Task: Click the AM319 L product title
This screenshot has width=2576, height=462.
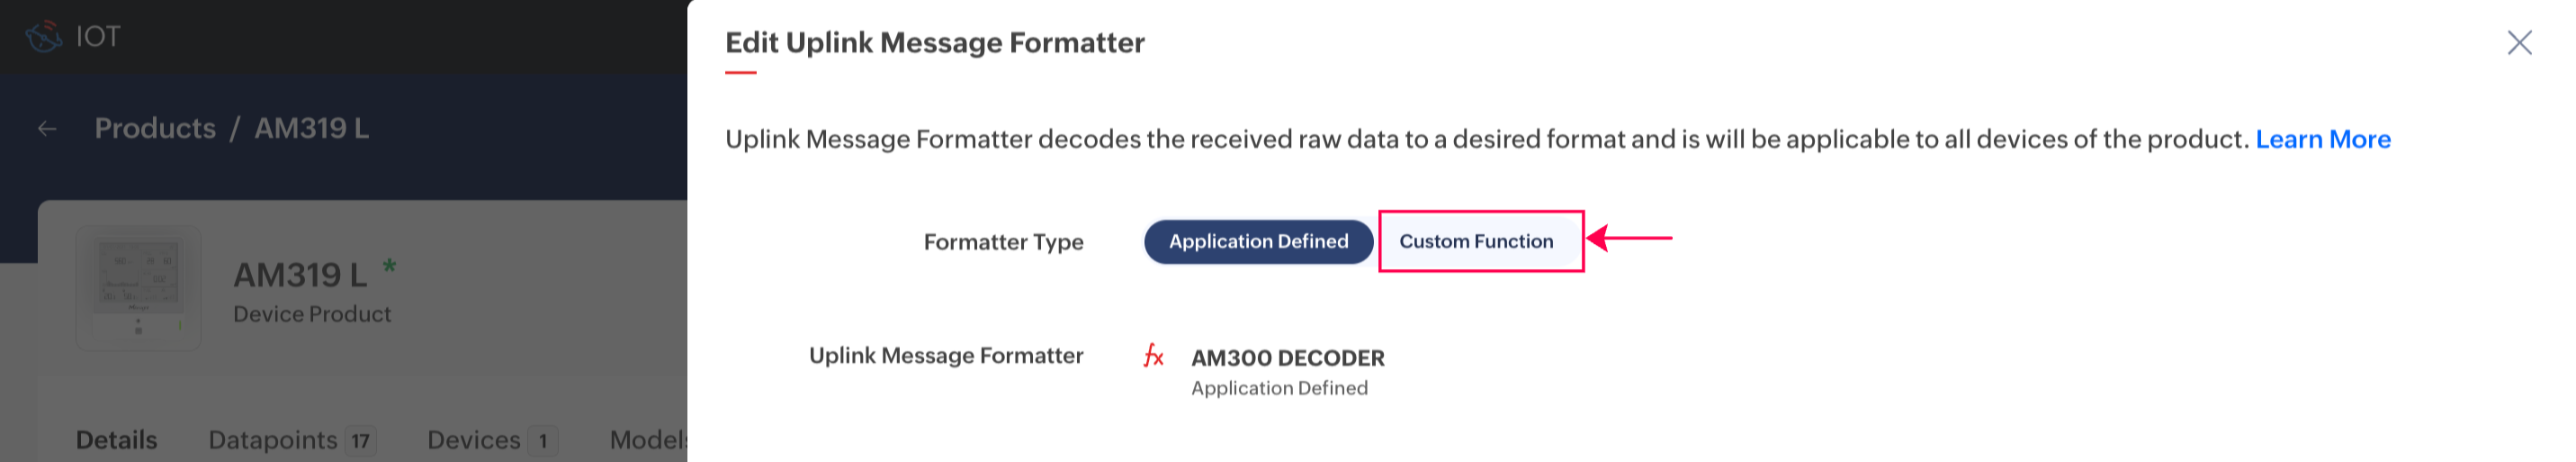Action: 300,275
